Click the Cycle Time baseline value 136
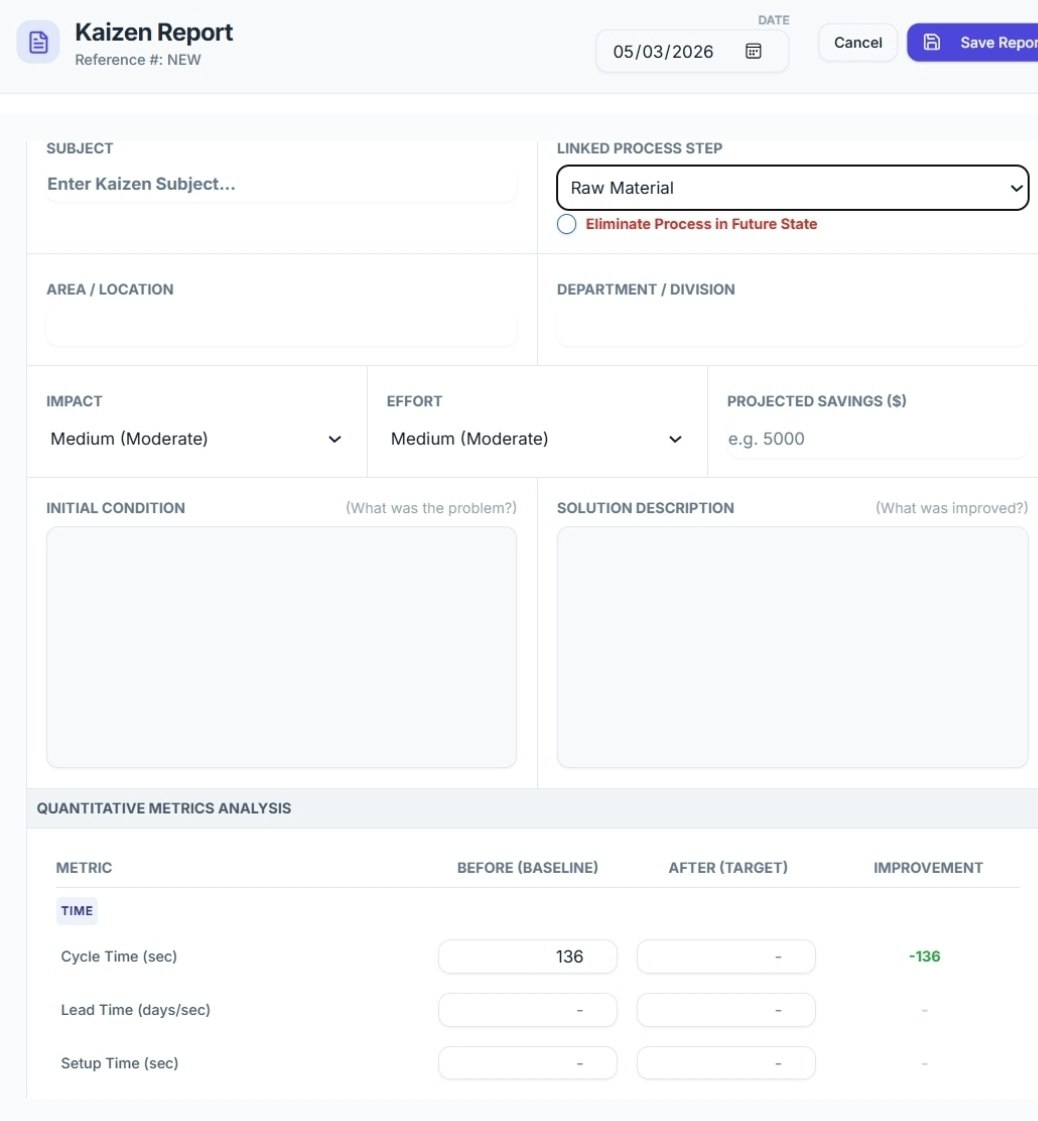 527,956
